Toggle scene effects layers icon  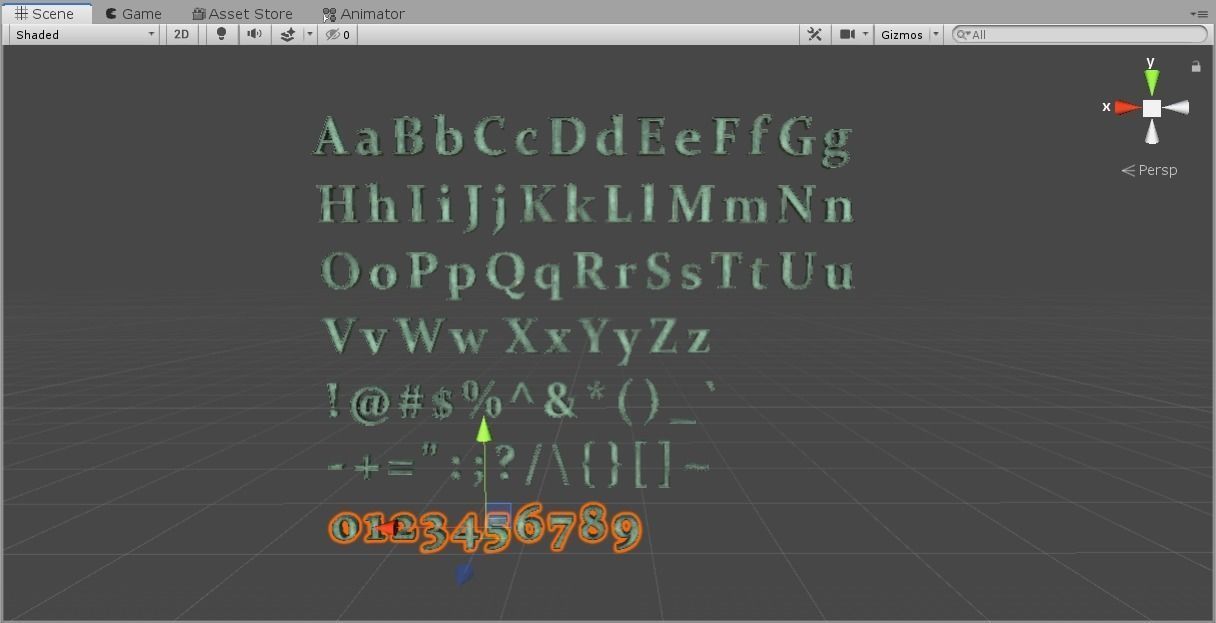[x=287, y=34]
